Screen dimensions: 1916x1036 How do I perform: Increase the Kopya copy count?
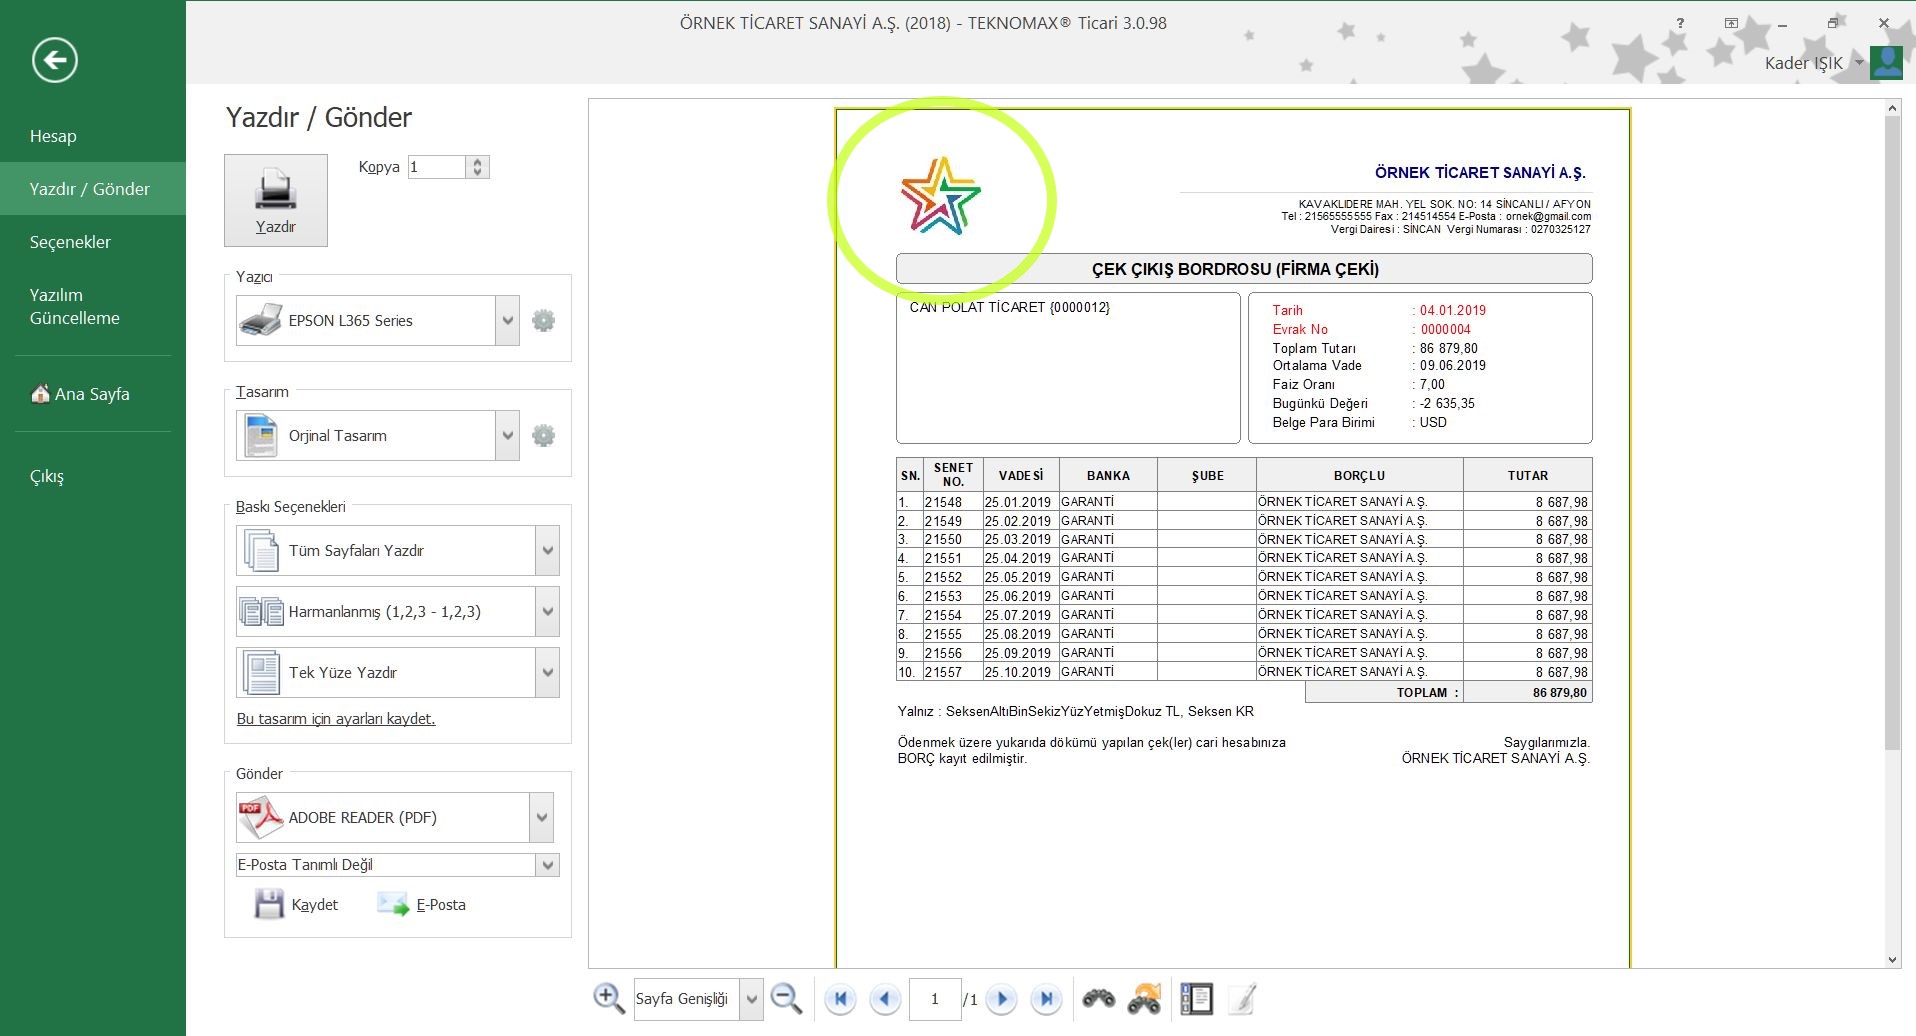coord(478,162)
